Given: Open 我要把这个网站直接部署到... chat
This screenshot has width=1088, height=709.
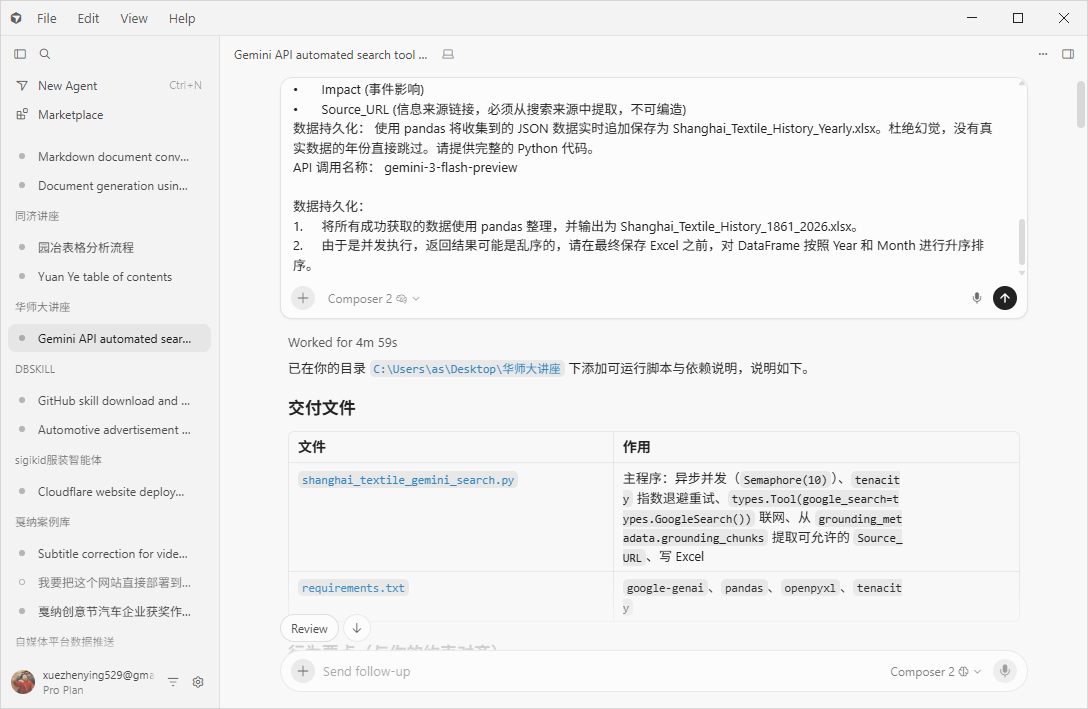Looking at the screenshot, I should (109, 583).
